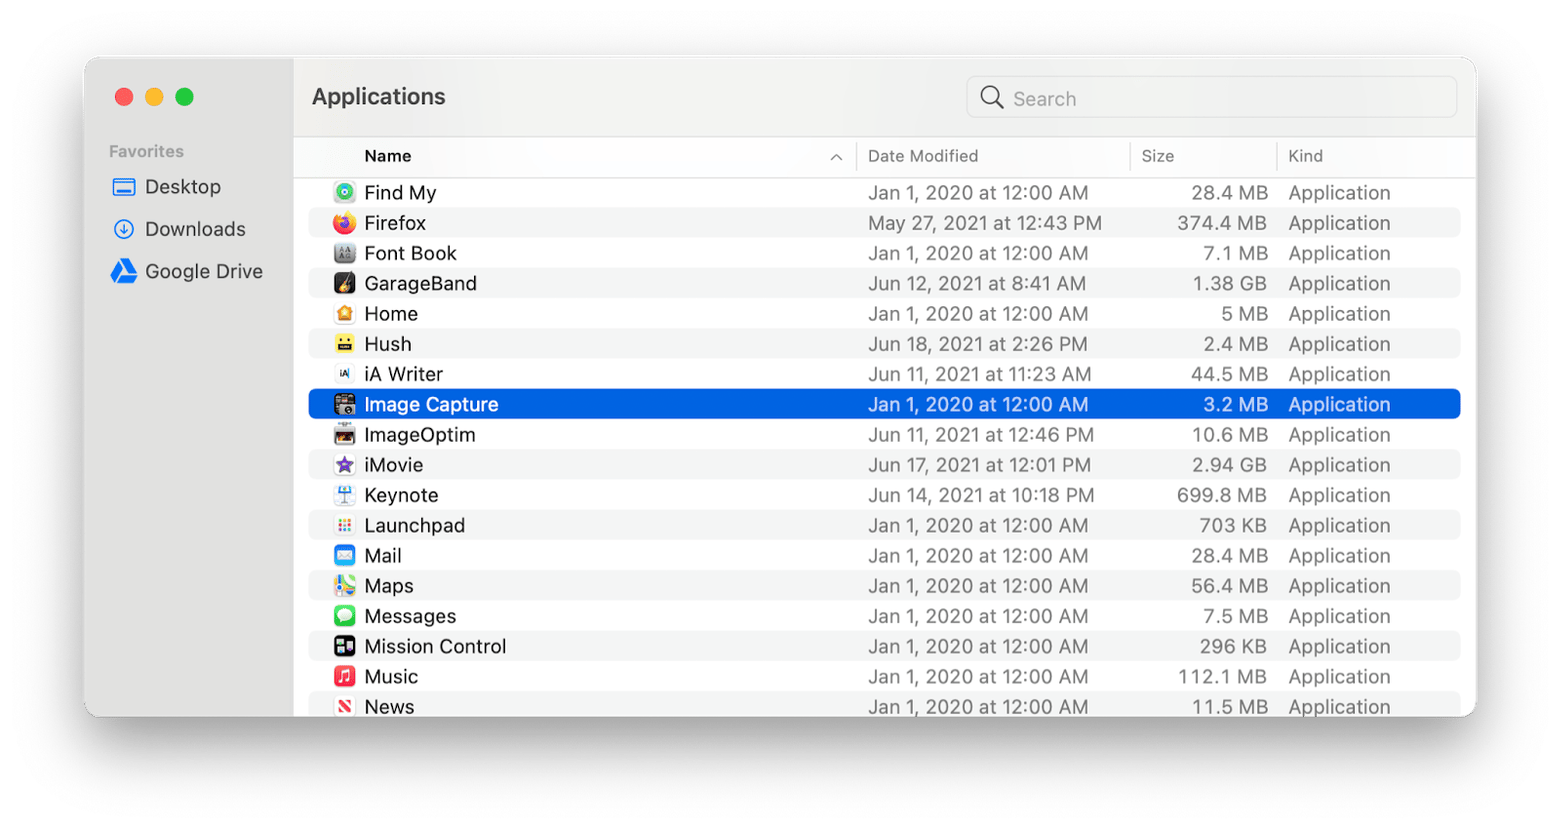The image size is (1560, 829).
Task: Click the Desktop icon in sidebar
Action: (124, 187)
